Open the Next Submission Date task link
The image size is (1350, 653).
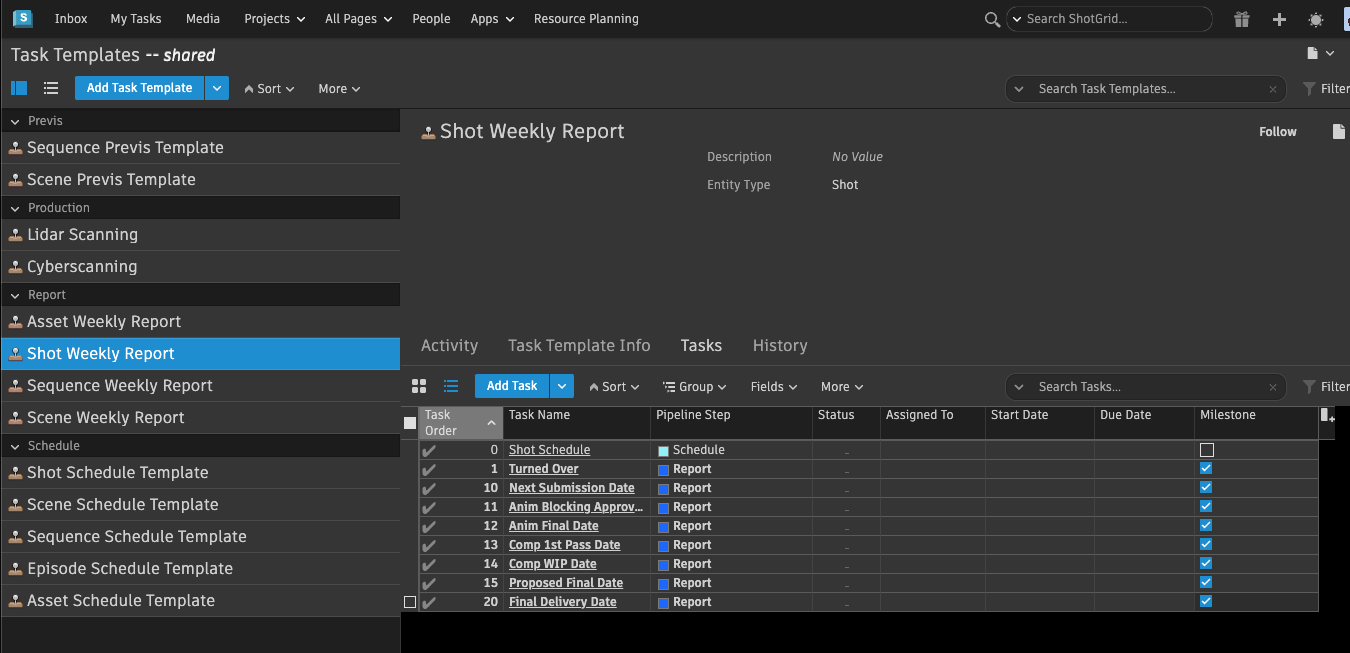[572, 488]
